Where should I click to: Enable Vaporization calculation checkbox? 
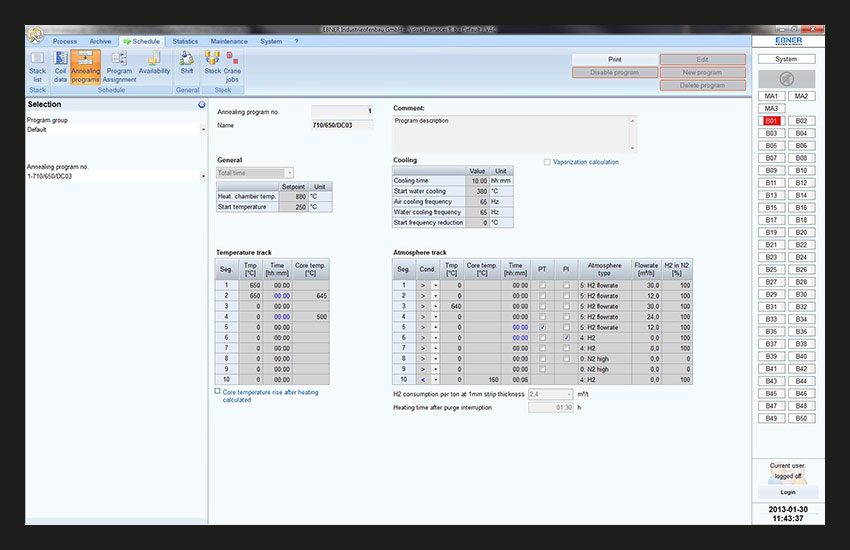pyautogui.click(x=547, y=162)
